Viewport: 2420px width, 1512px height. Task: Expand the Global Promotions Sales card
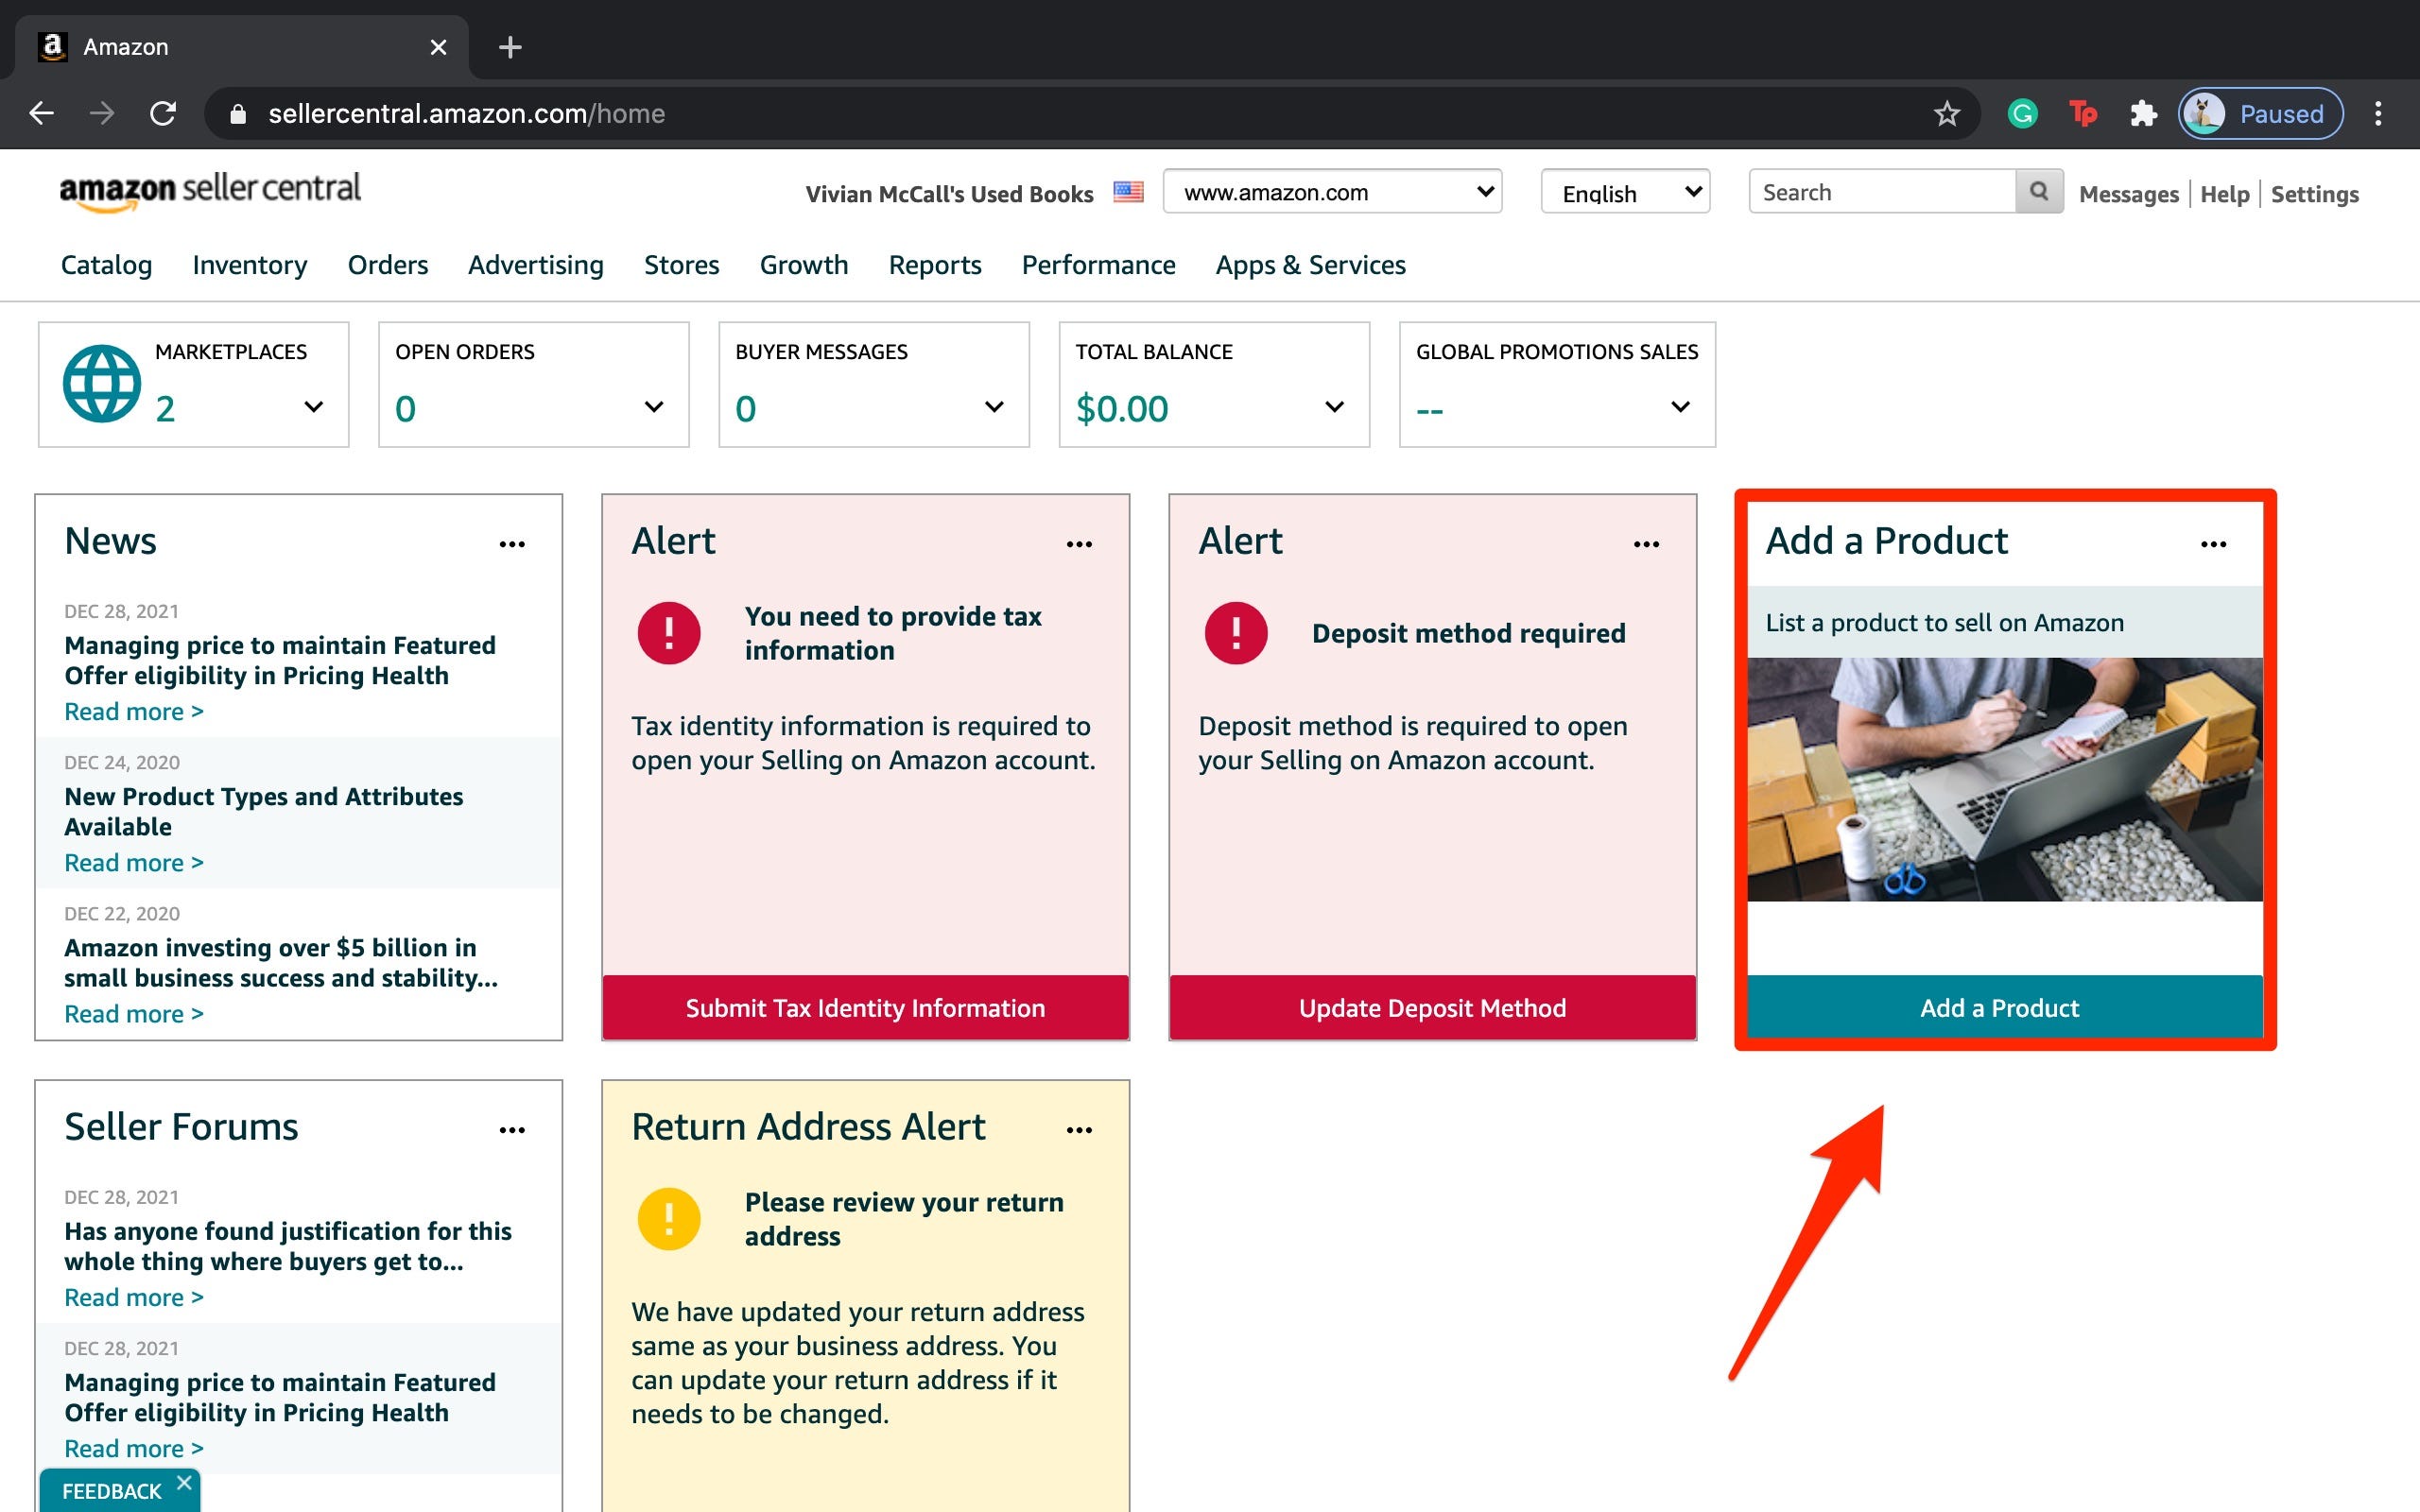click(x=1680, y=407)
